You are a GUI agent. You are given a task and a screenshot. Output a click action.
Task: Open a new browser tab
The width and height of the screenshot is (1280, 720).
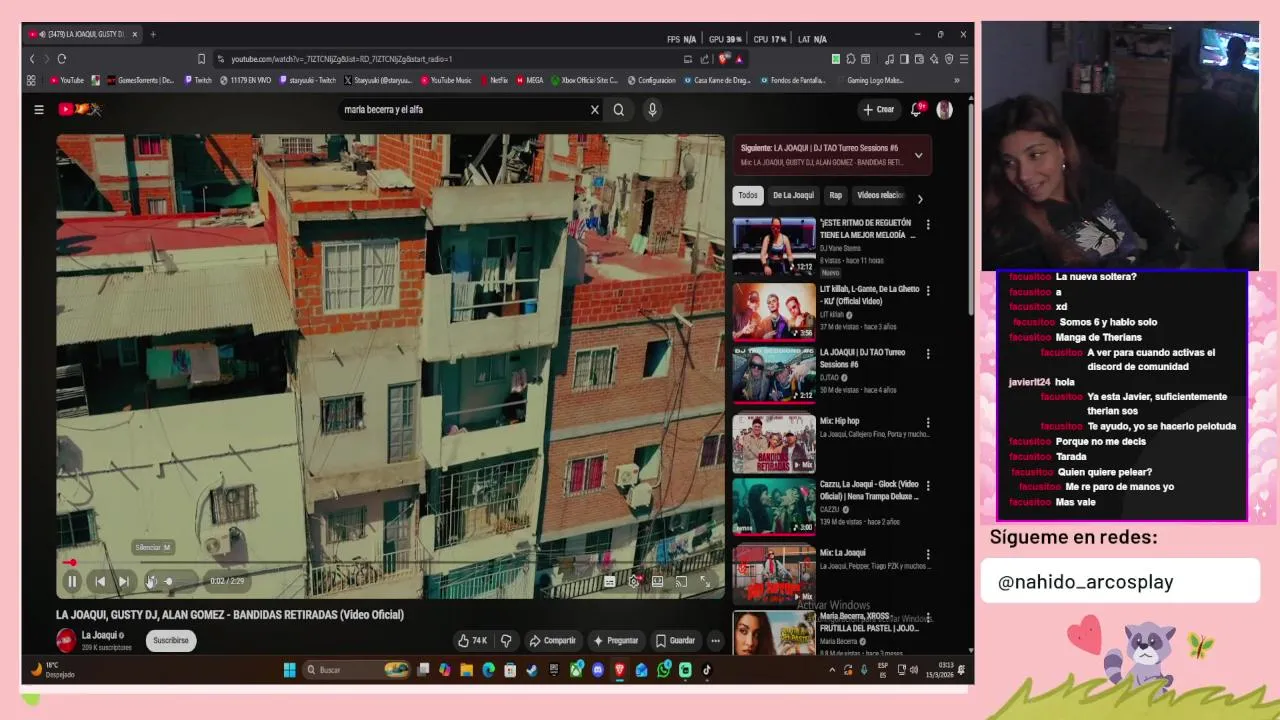(153, 34)
